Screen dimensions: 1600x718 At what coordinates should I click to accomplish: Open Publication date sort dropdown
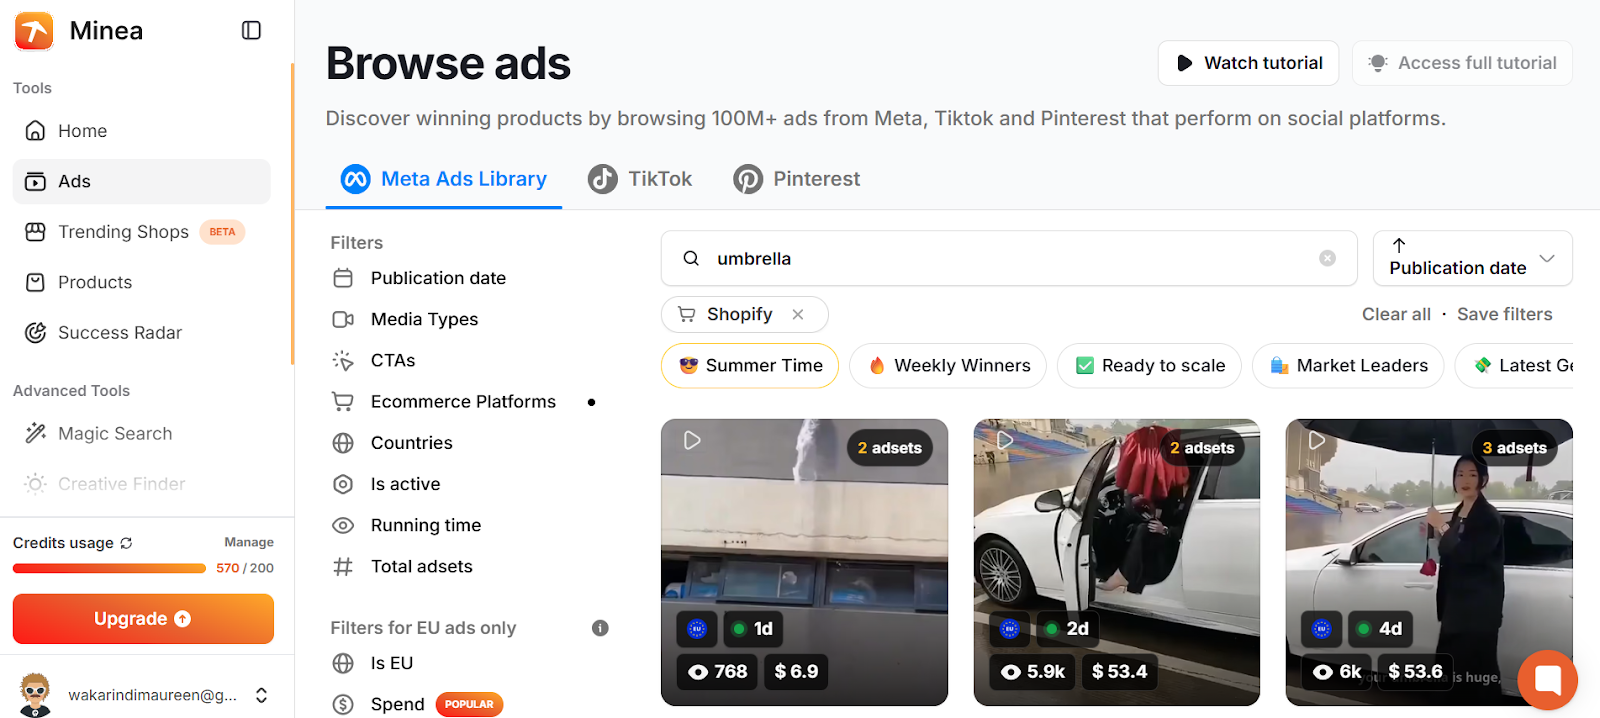[x=1472, y=258]
